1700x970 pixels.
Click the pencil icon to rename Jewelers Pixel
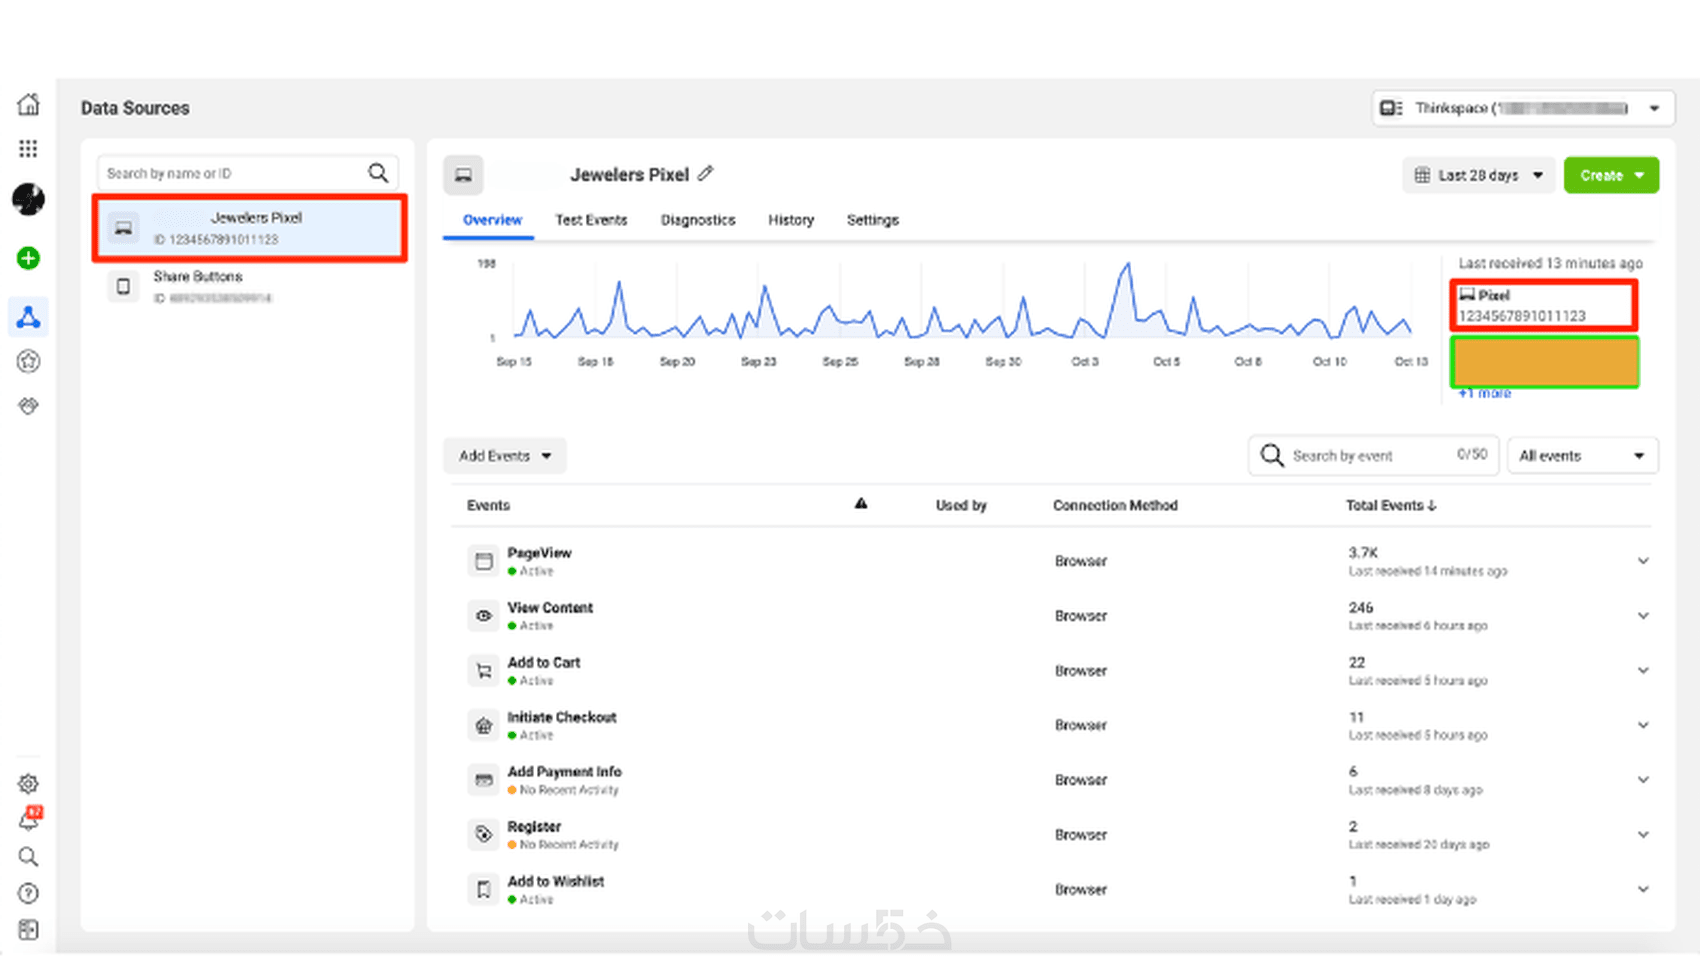pyautogui.click(x=706, y=174)
